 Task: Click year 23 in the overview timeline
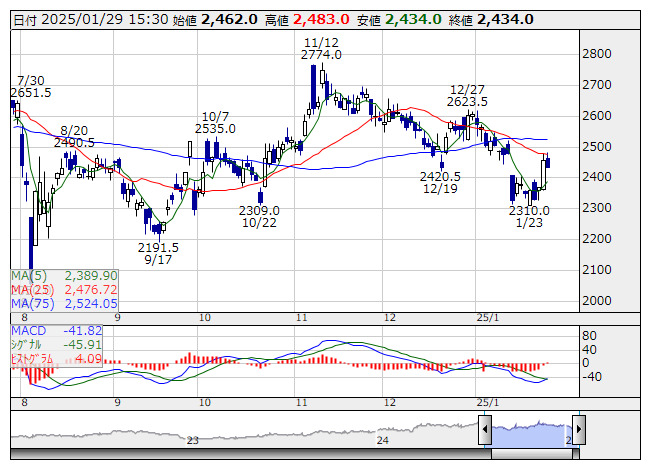coord(192,440)
